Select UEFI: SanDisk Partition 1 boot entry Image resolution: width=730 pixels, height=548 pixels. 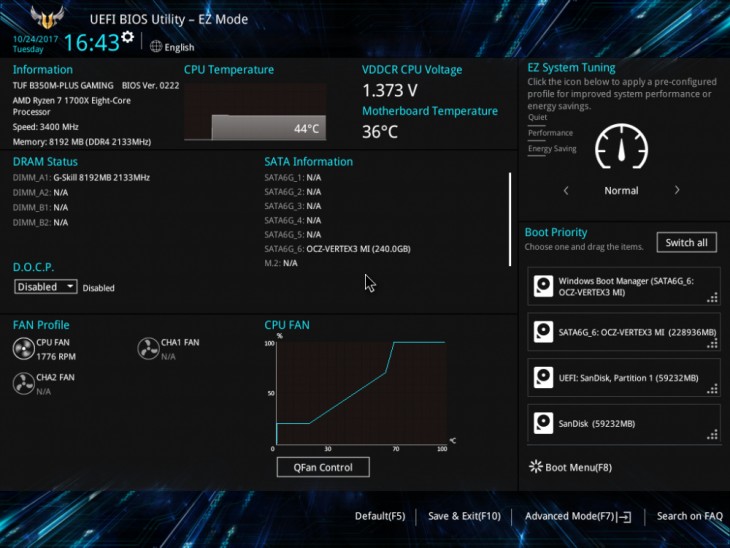coord(624,378)
